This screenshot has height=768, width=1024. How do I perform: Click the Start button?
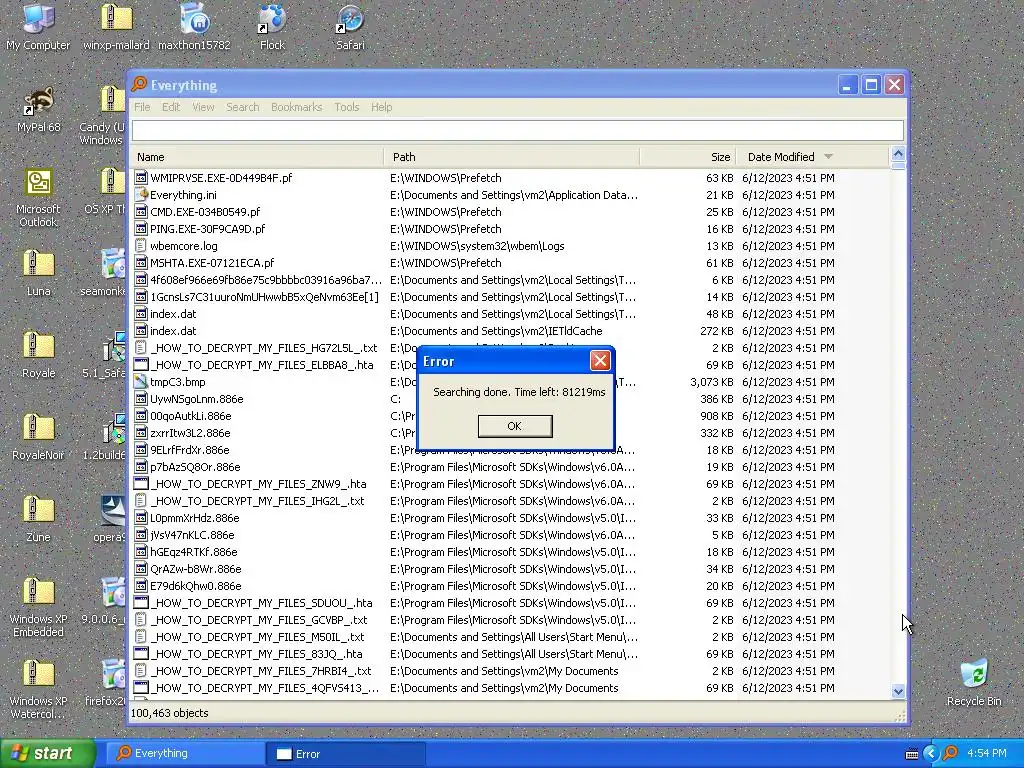point(47,754)
